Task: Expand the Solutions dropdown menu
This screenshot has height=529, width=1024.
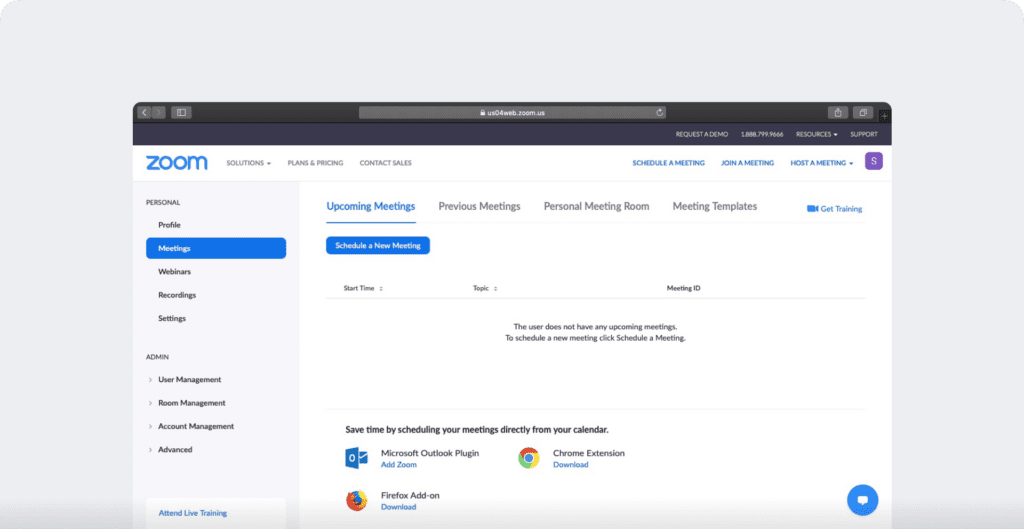Action: tap(248, 163)
